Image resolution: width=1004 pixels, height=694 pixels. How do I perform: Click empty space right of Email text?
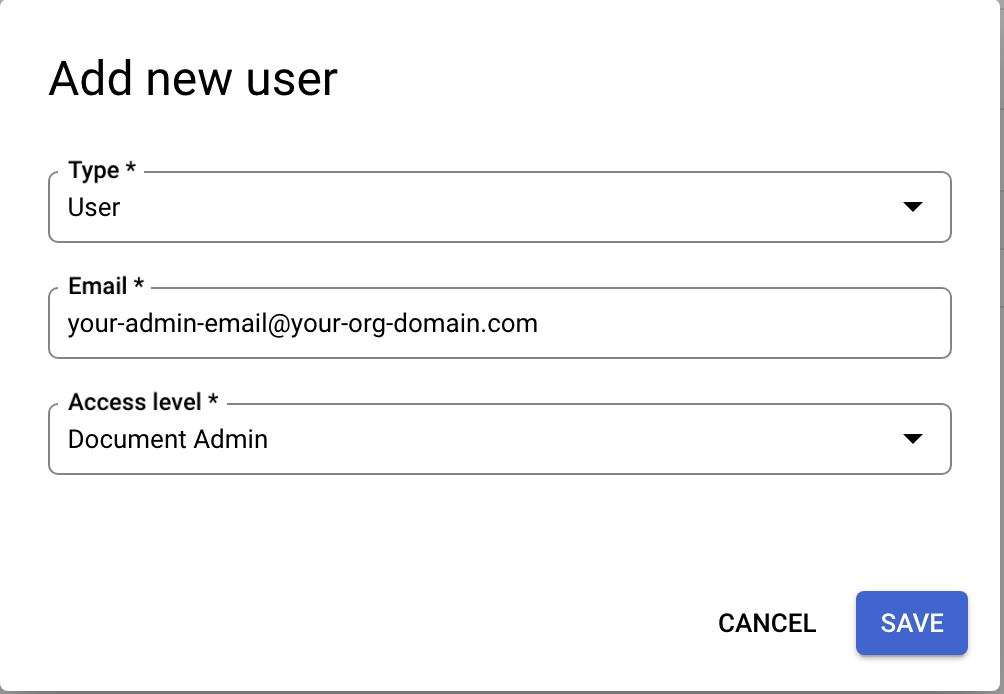(740, 323)
